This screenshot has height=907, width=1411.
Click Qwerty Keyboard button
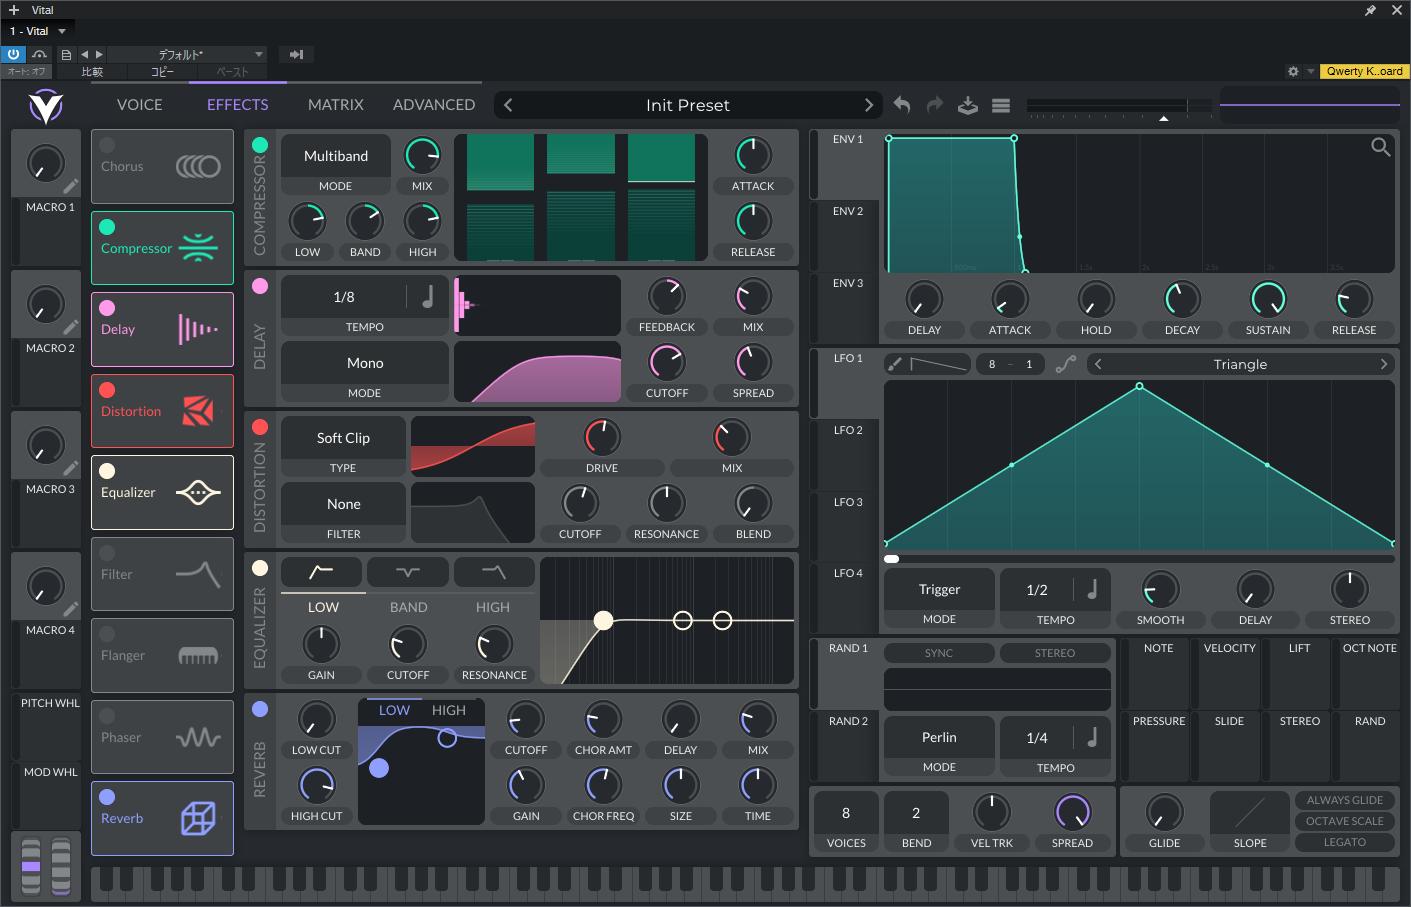1364,71
